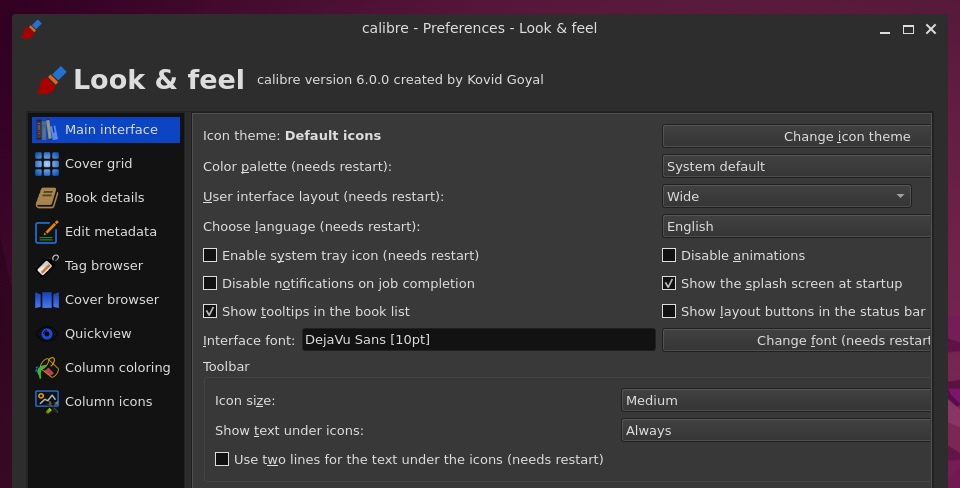
Task: Select the Quickview eye icon
Action: pyautogui.click(x=47, y=334)
